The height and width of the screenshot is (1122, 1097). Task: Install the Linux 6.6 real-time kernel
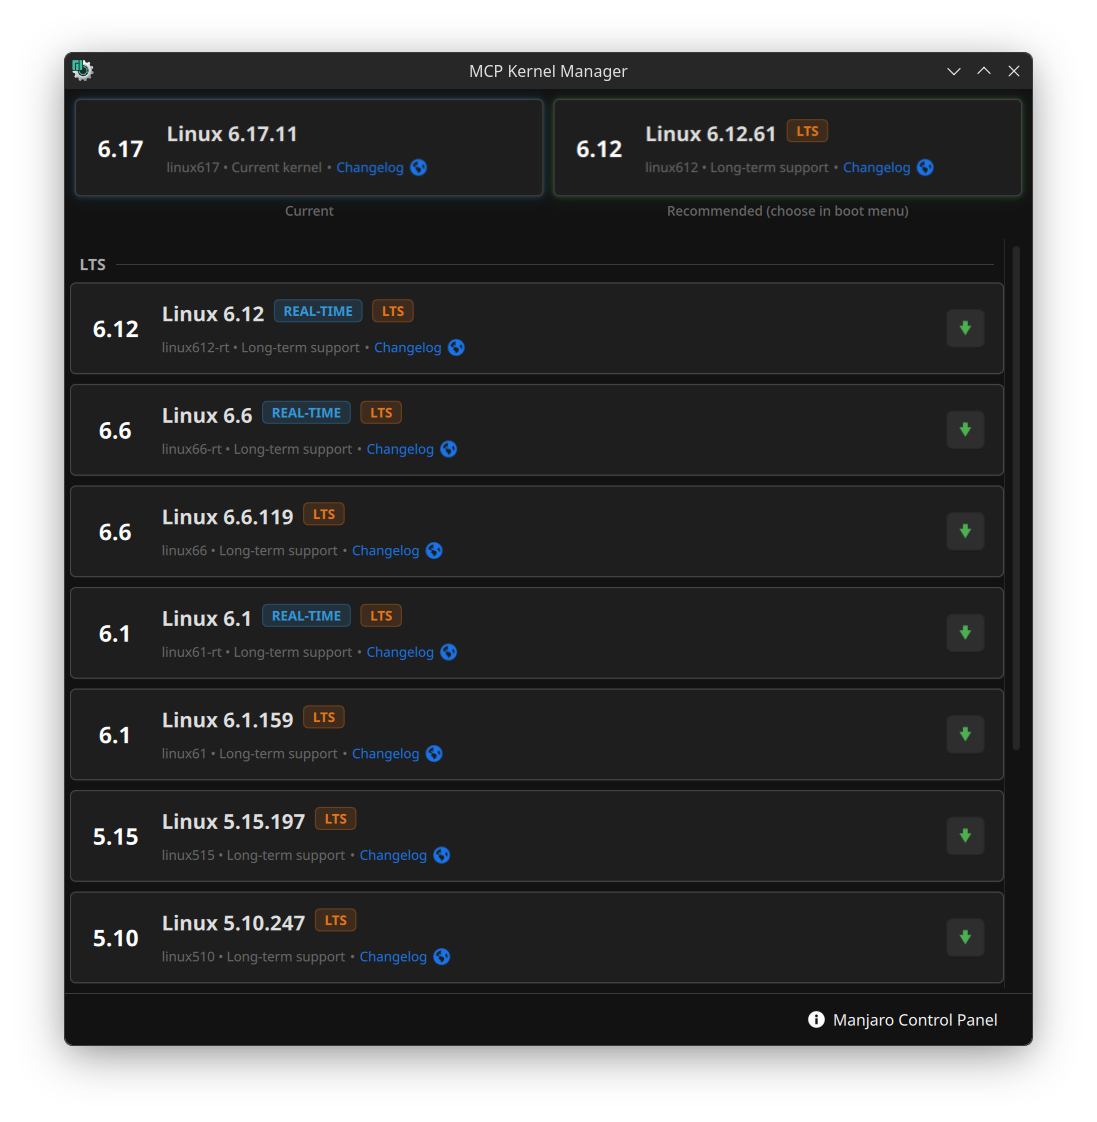[x=965, y=430]
